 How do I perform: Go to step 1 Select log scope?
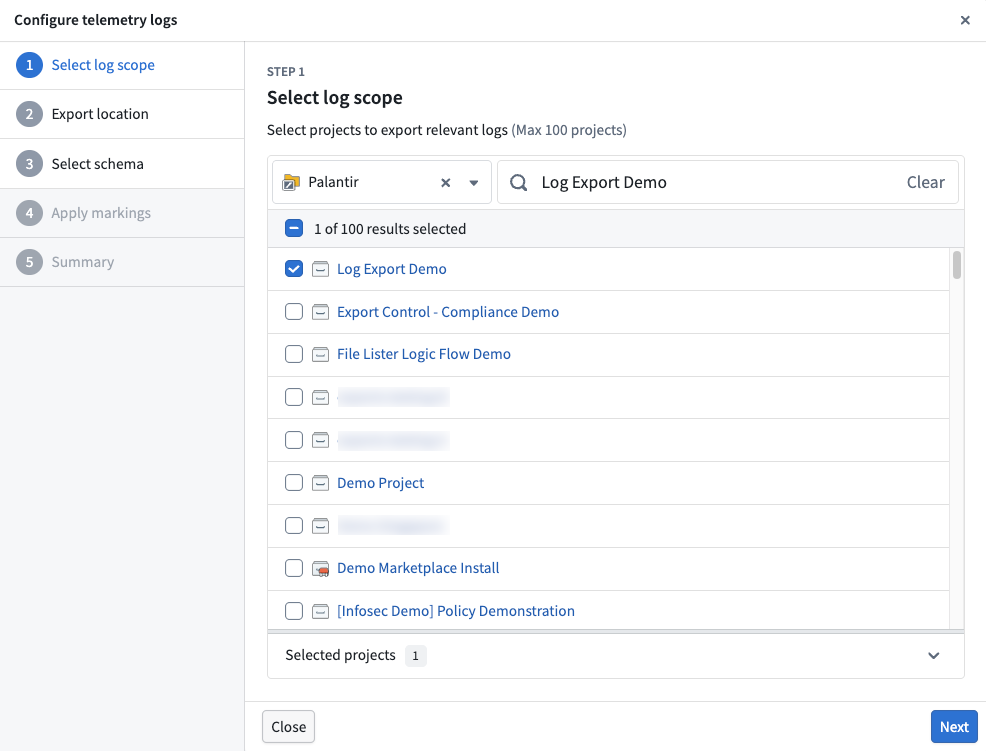(122, 65)
